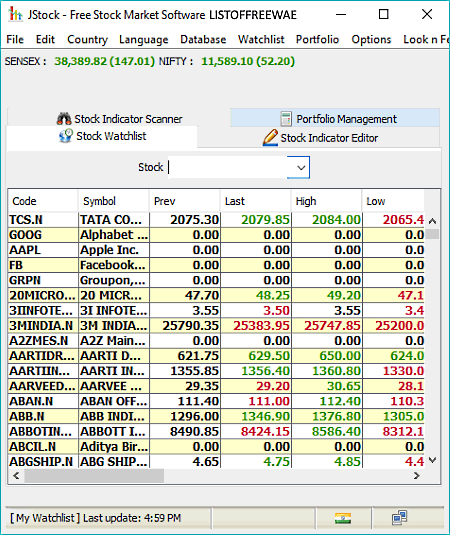Click the horizontal scrollbar right arrow
450x535 pixels.
[x=416, y=476]
